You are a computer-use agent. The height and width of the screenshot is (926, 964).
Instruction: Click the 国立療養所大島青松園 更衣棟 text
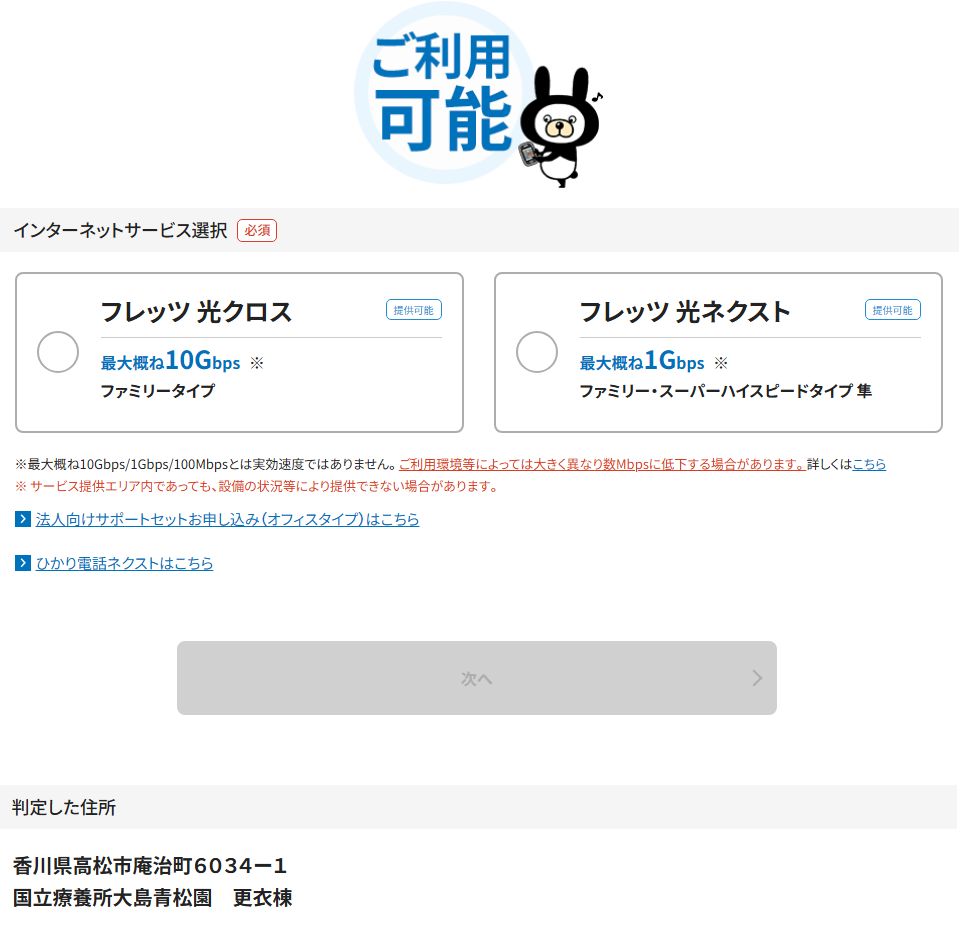(152, 898)
